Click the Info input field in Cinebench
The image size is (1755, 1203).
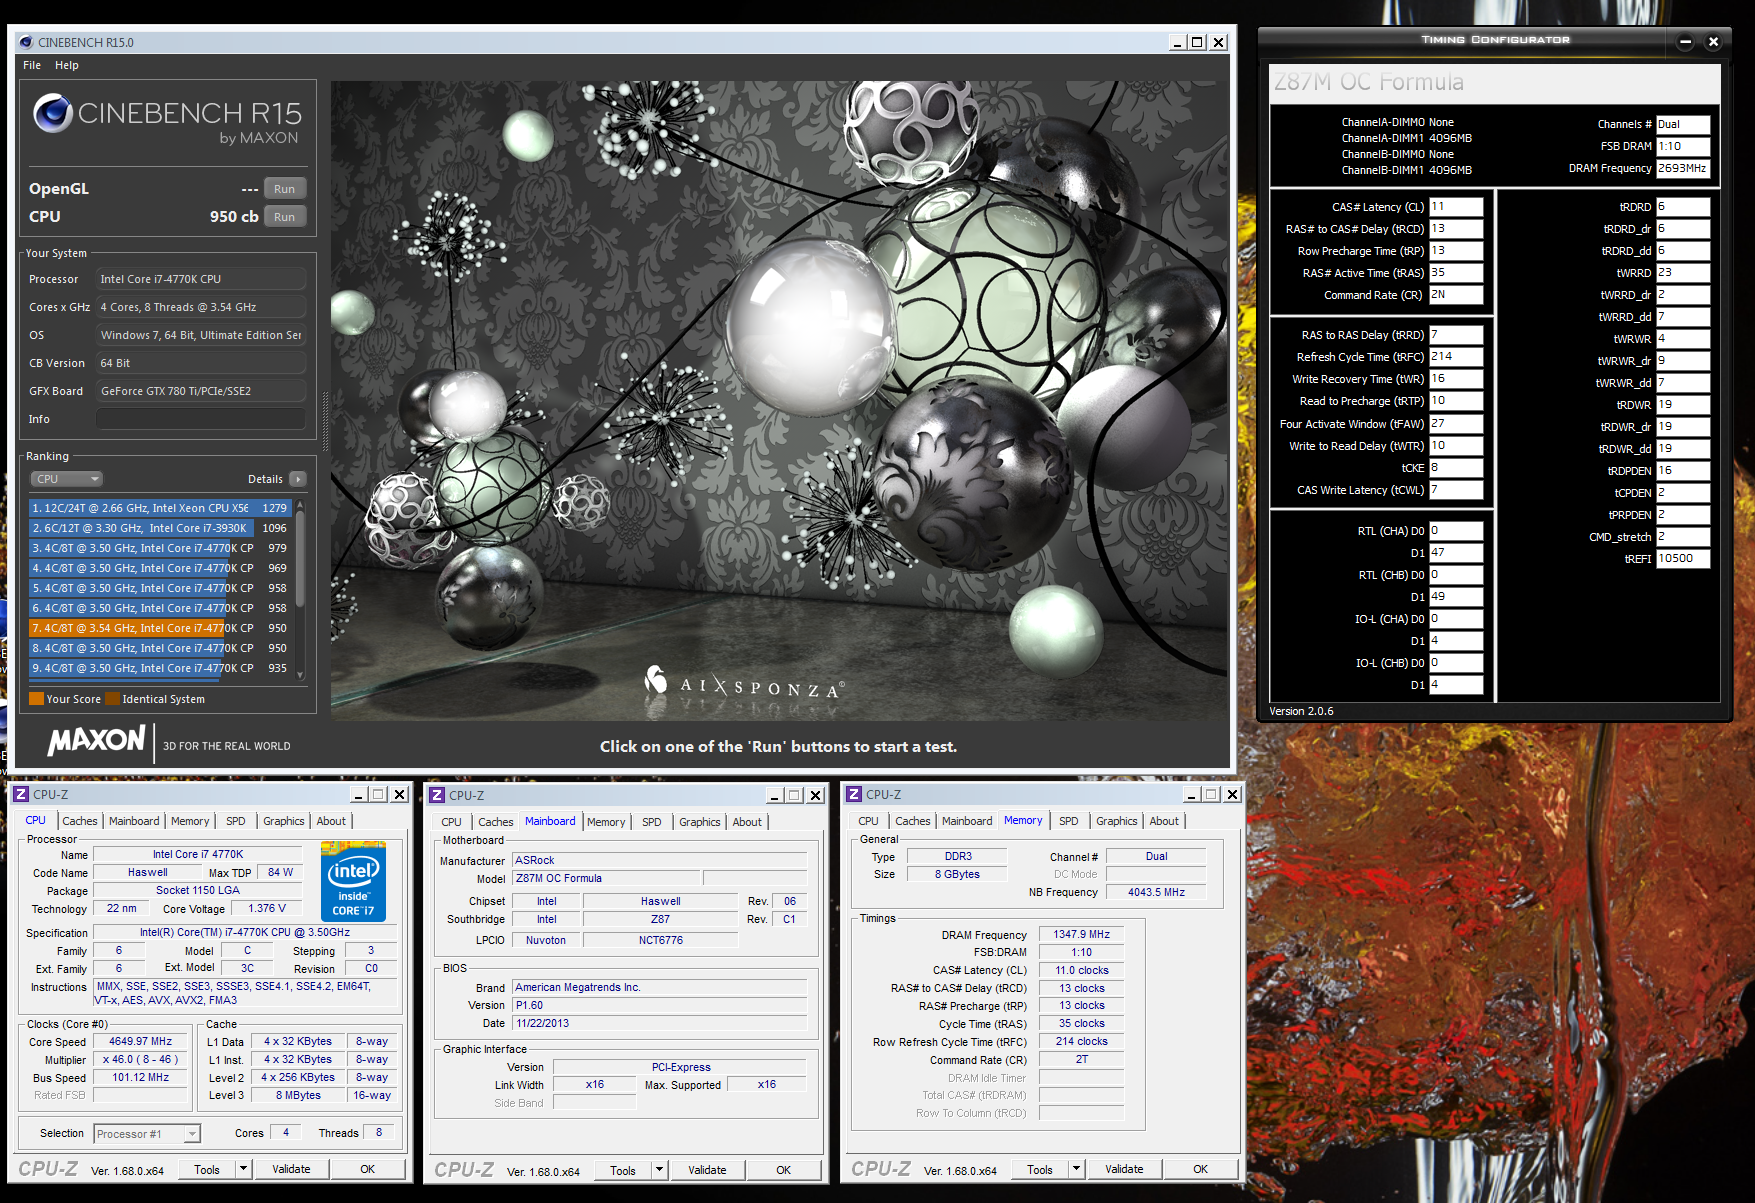coord(201,419)
